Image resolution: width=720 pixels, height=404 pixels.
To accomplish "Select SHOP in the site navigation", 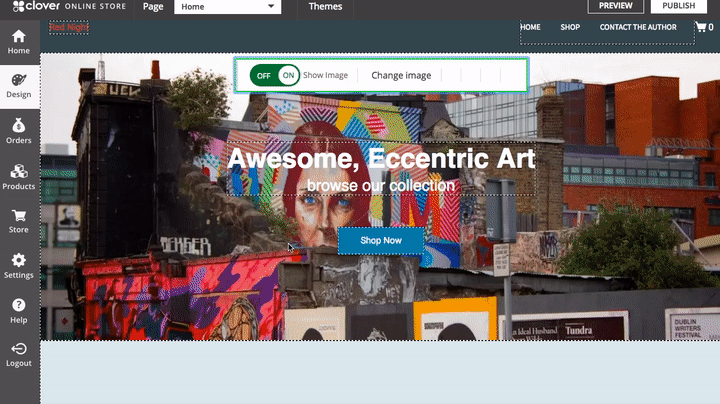I will tap(570, 27).
